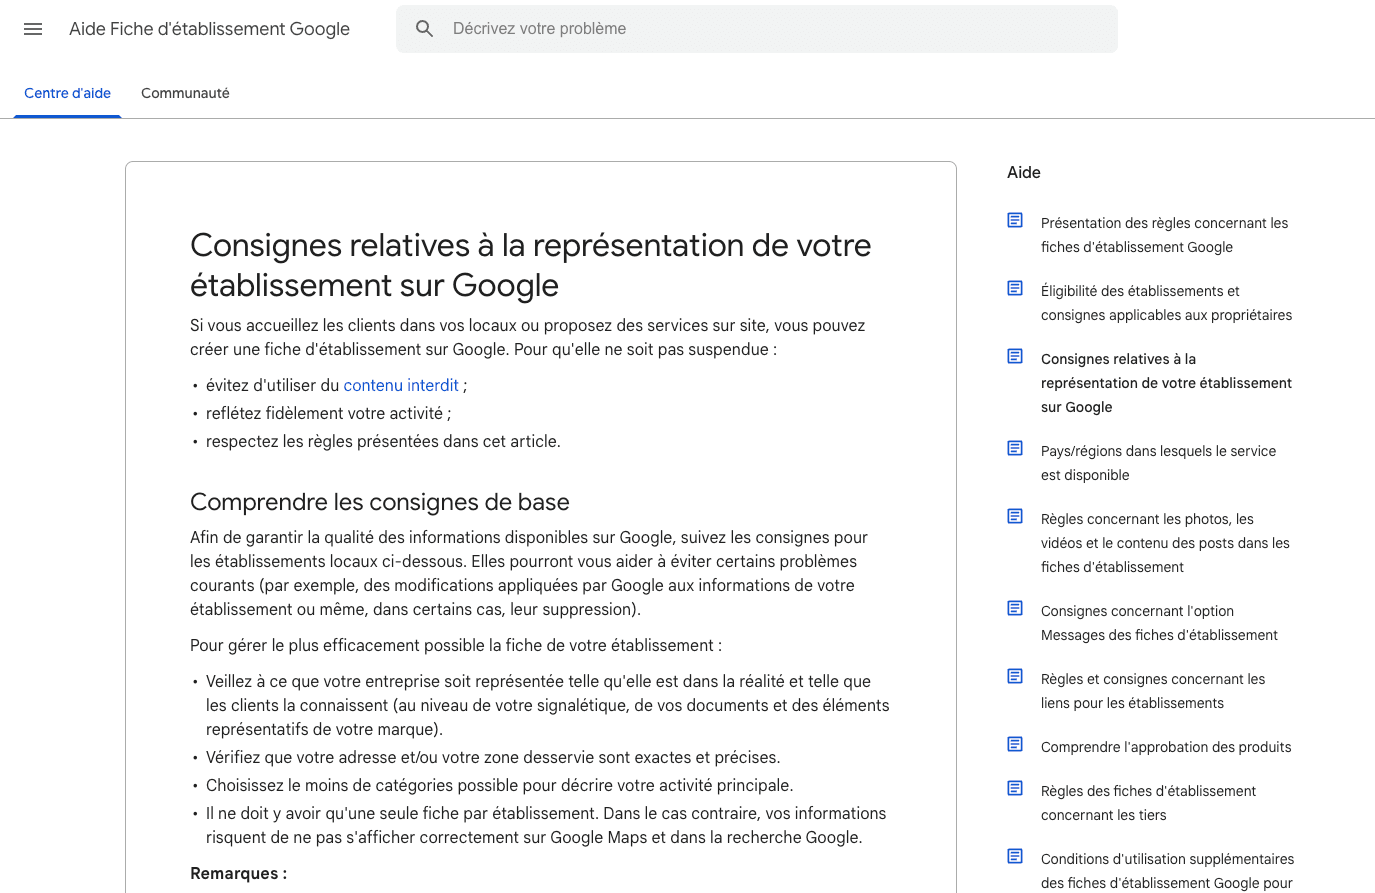The image size is (1375, 893).
Task: Switch to the Communauté tab
Action: (x=185, y=93)
